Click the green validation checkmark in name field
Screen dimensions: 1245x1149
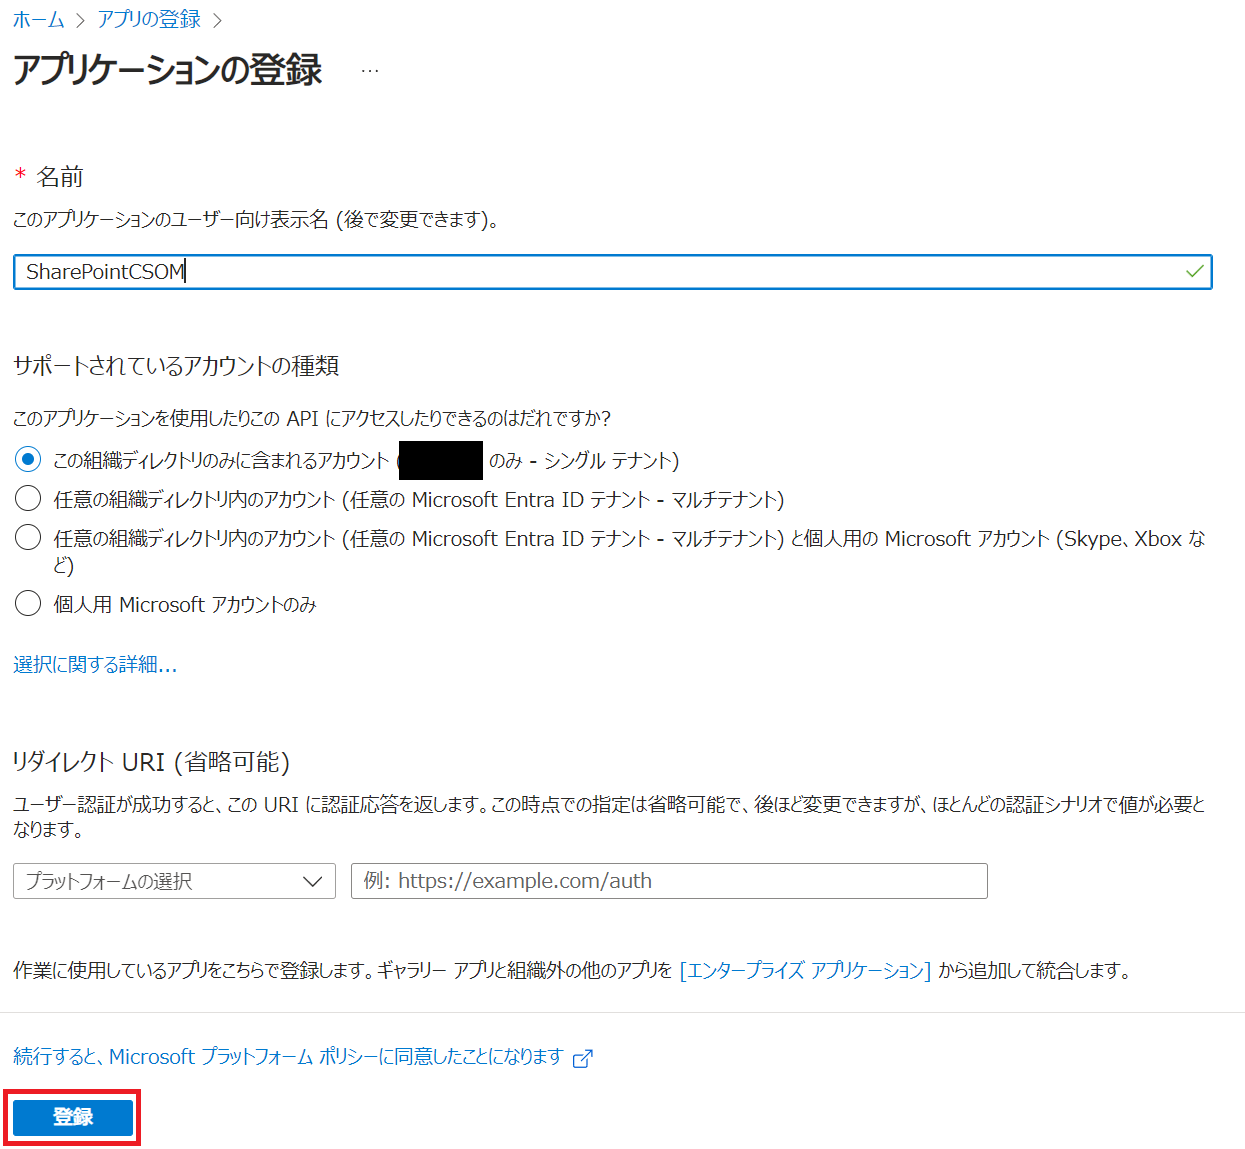point(1194,271)
